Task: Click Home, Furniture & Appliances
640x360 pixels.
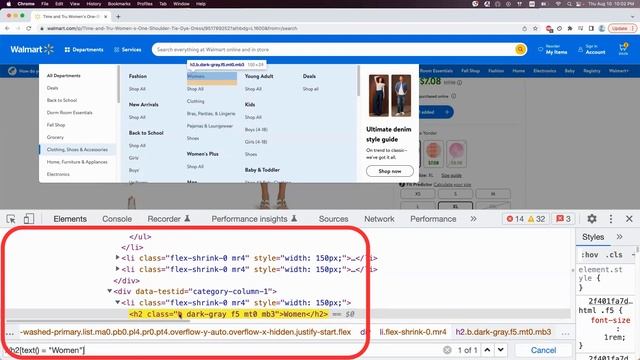Action: click(x=77, y=162)
